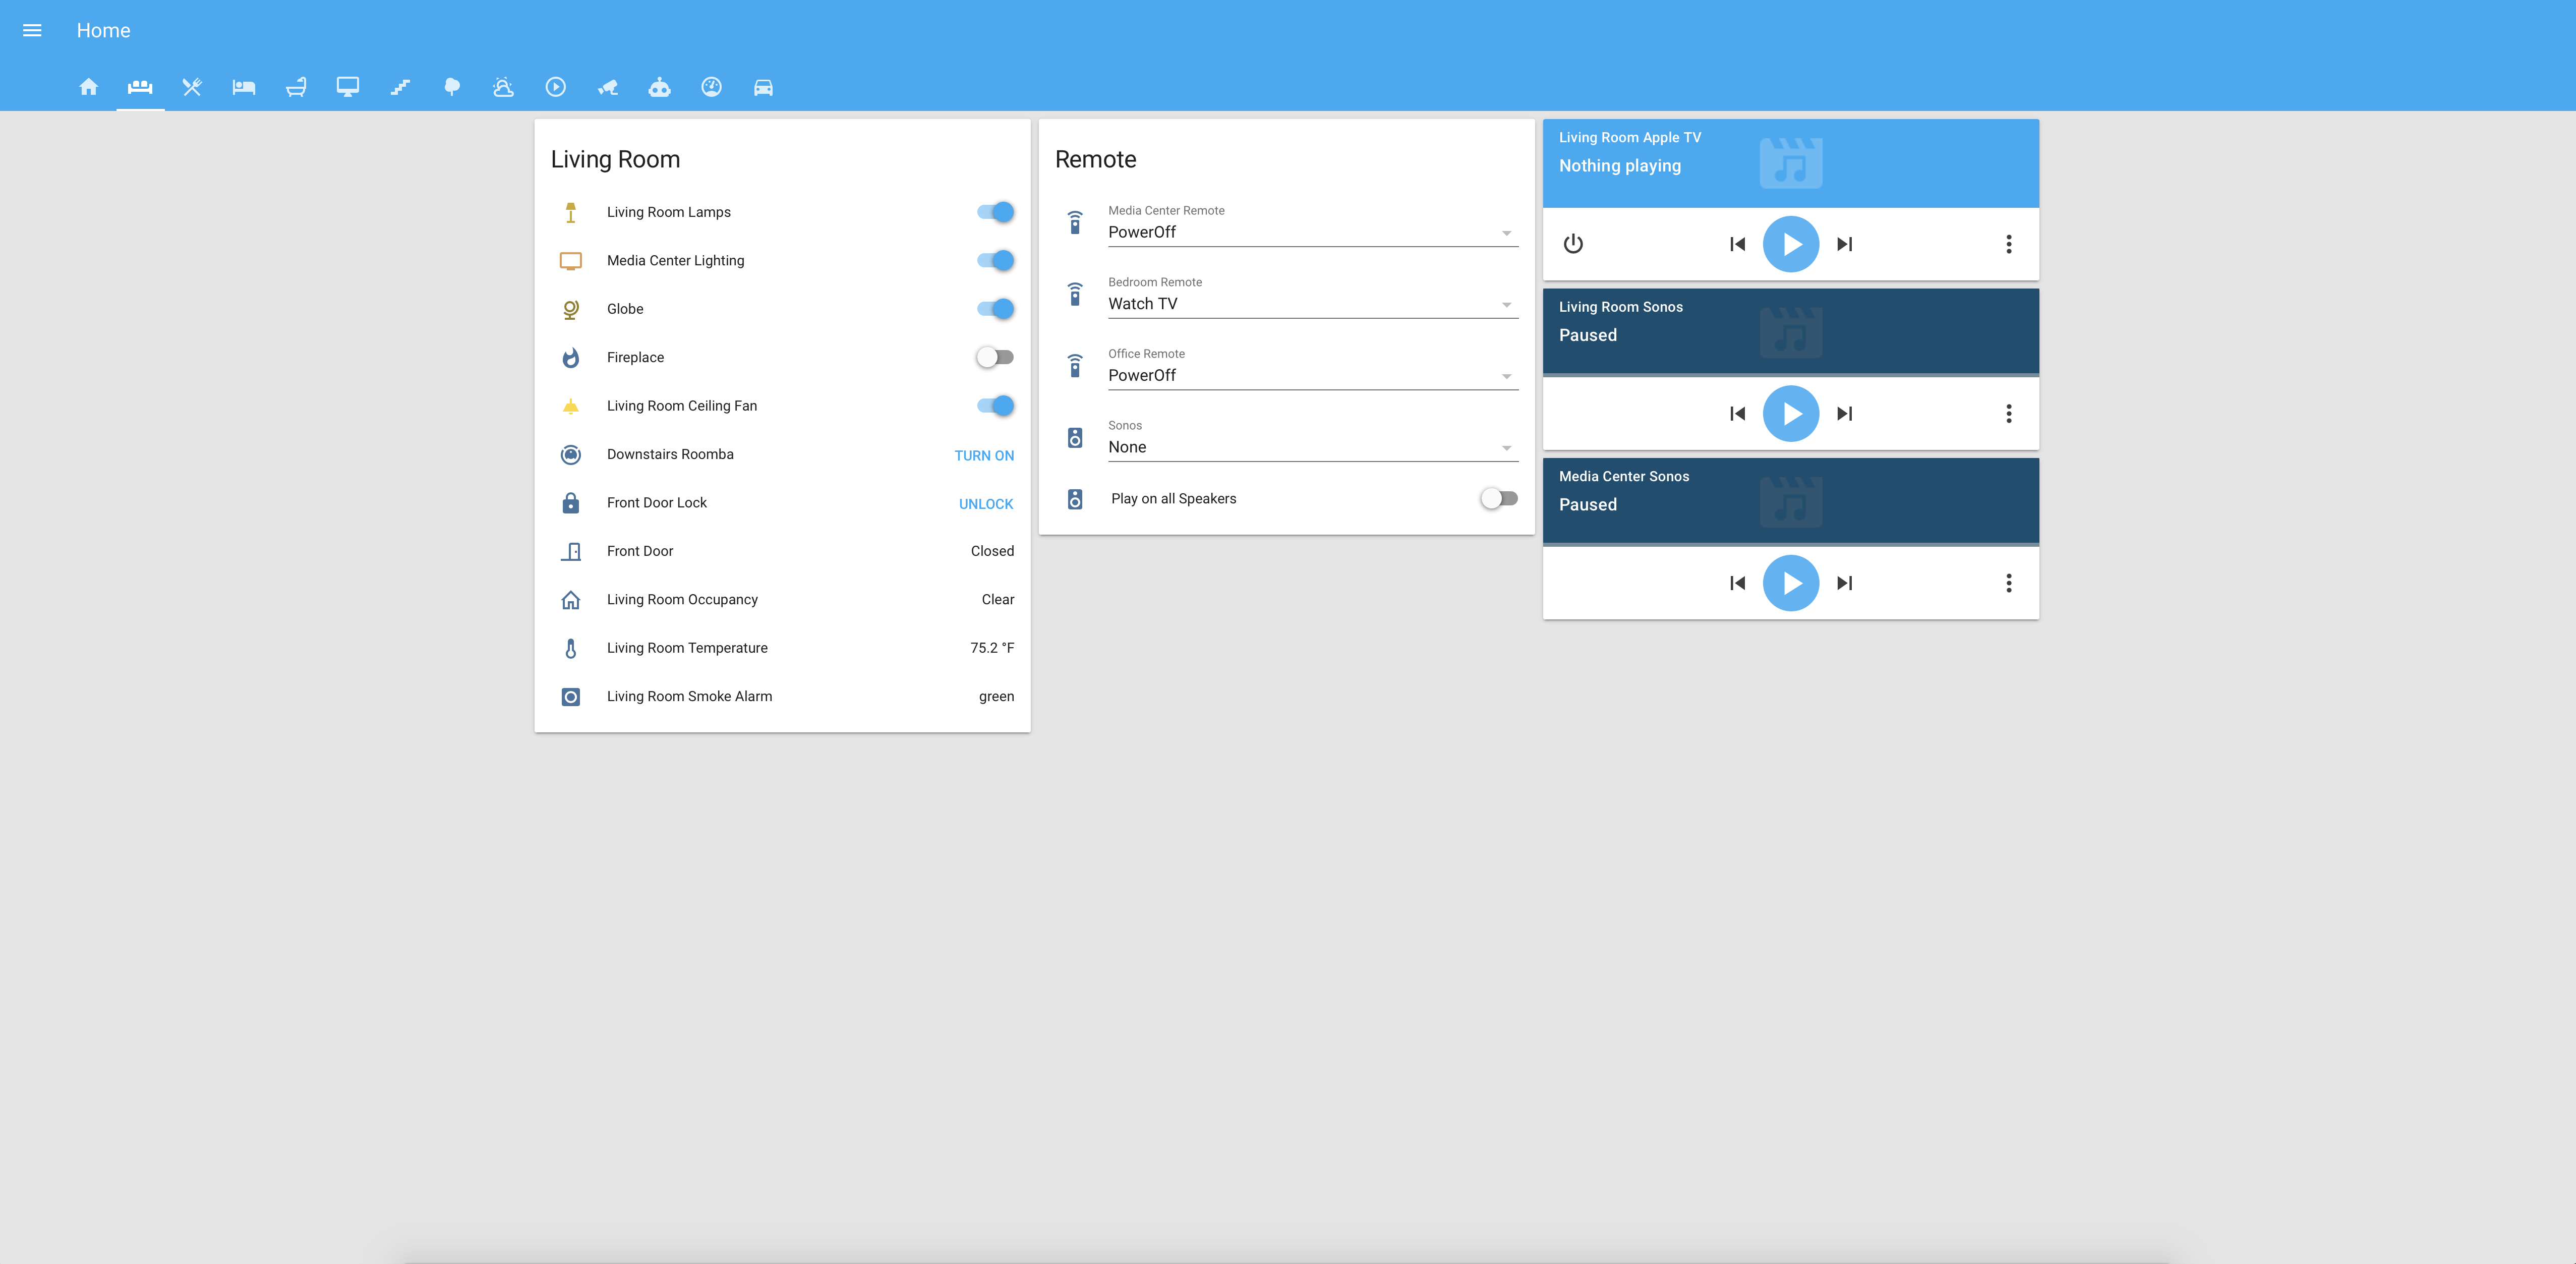Image resolution: width=2576 pixels, height=1264 pixels.
Task: Click the Apple TV power icon
Action: [x=1573, y=244]
